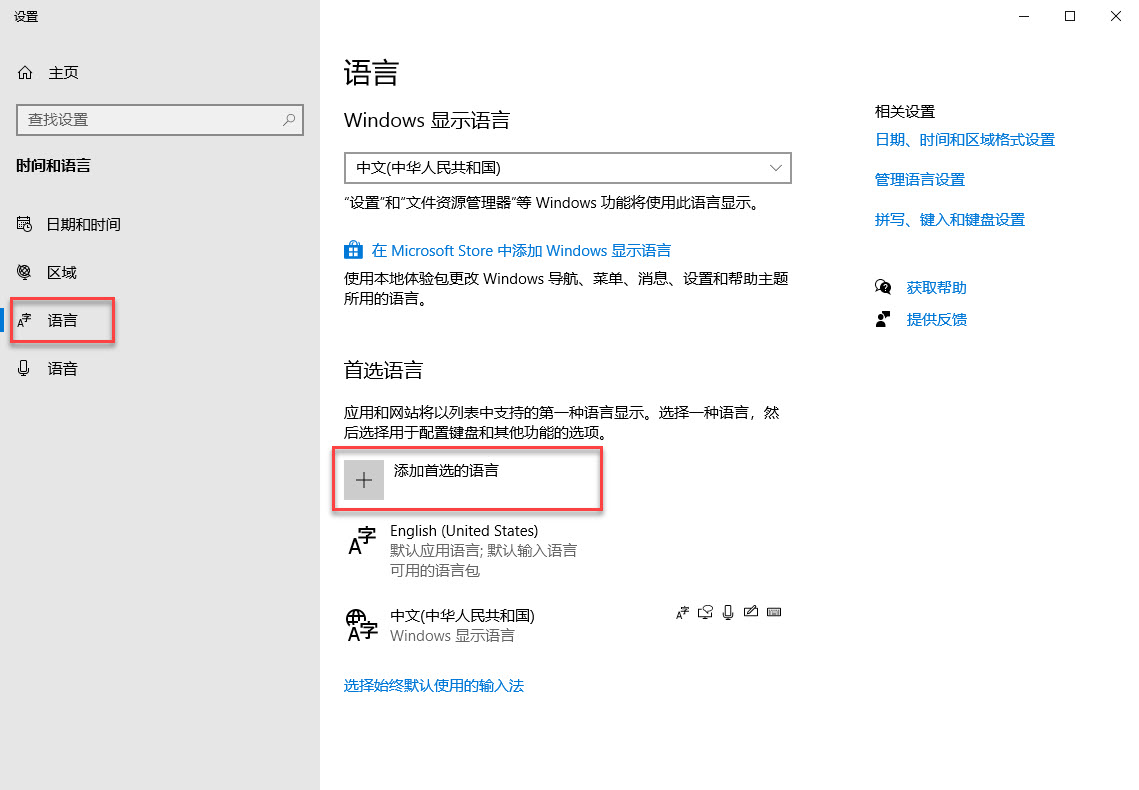Click the Windows 显示语言 heading
Image resolution: width=1139 pixels, height=790 pixels.
[427, 120]
